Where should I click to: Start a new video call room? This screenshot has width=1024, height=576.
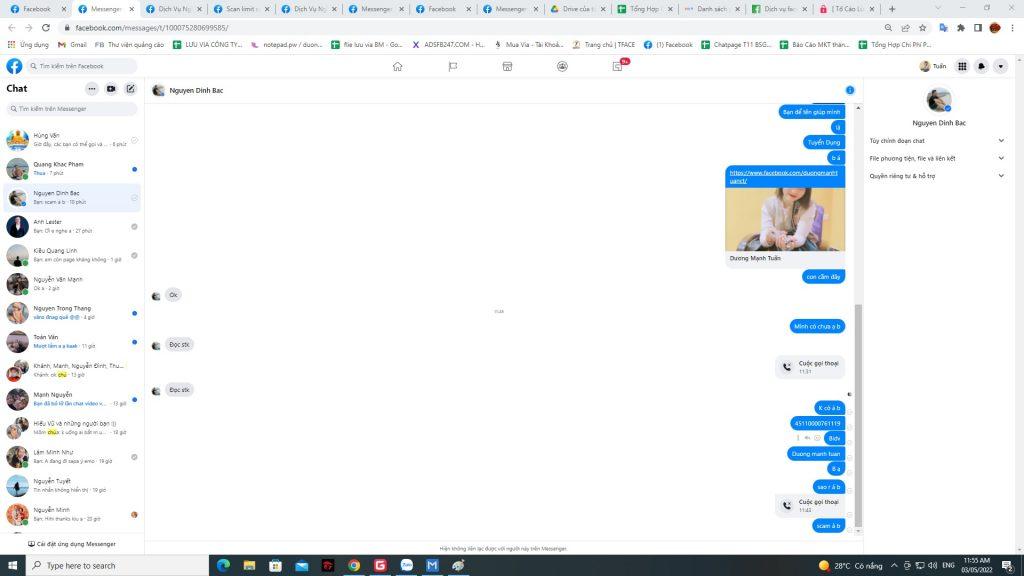pyautogui.click(x=111, y=89)
